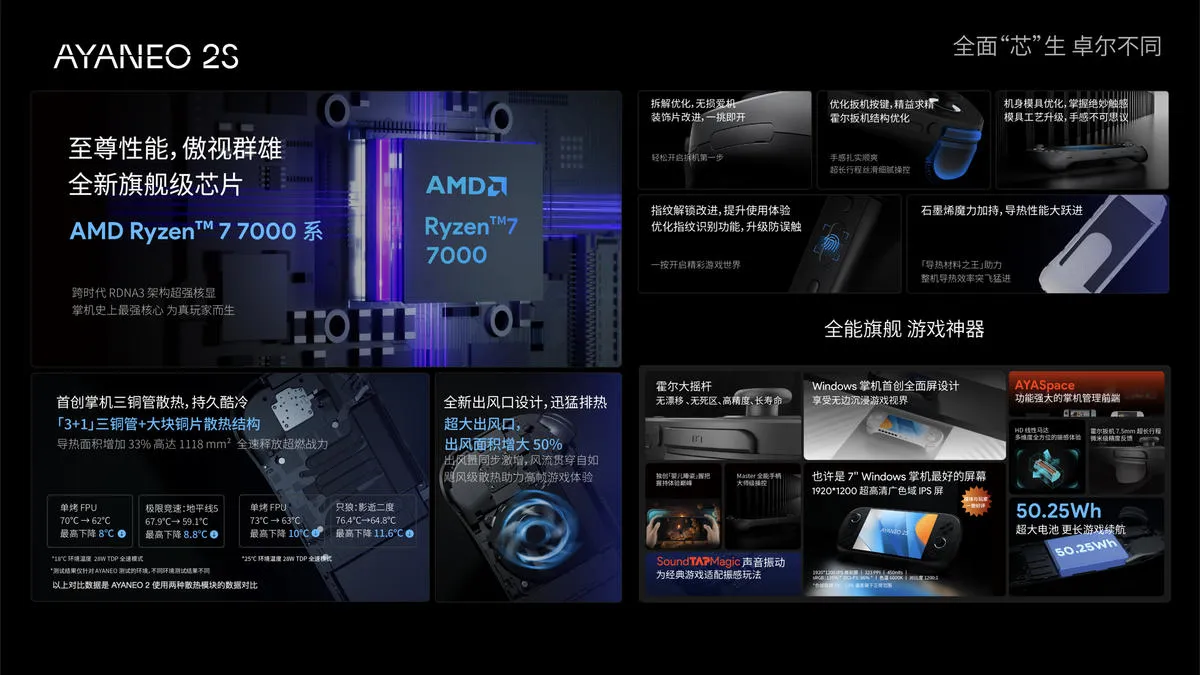The height and width of the screenshot is (675, 1200).
Task: Click the text 无漂移、无死区、高精度、长寿命
Action: pyautogui.click(x=720, y=400)
